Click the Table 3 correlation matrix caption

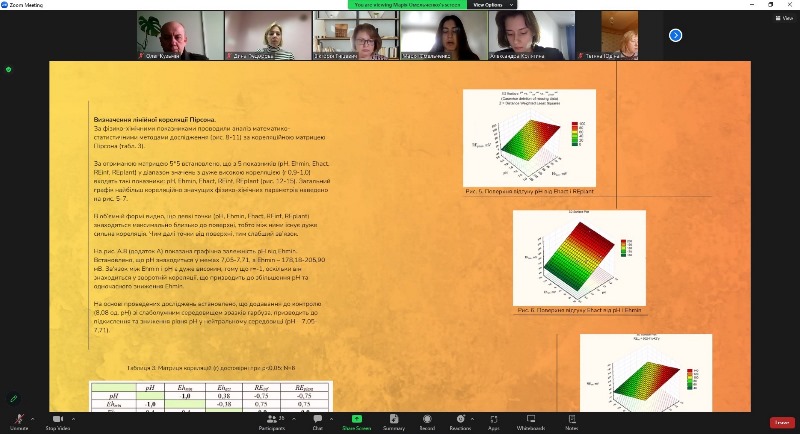211,368
